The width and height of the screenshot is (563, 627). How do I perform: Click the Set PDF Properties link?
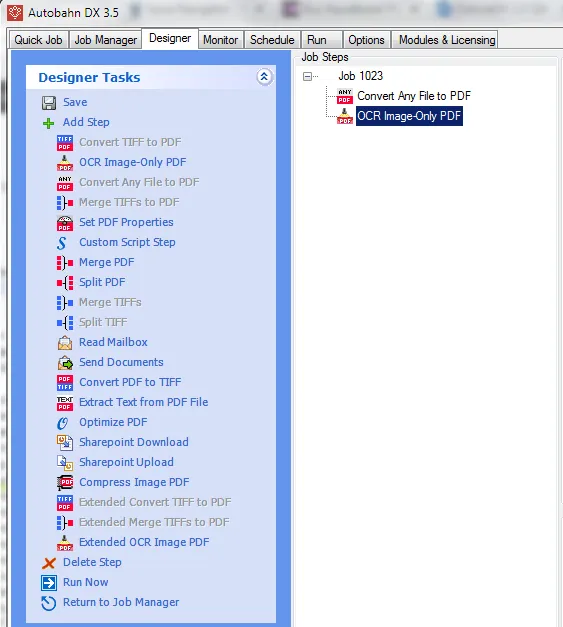coord(126,222)
